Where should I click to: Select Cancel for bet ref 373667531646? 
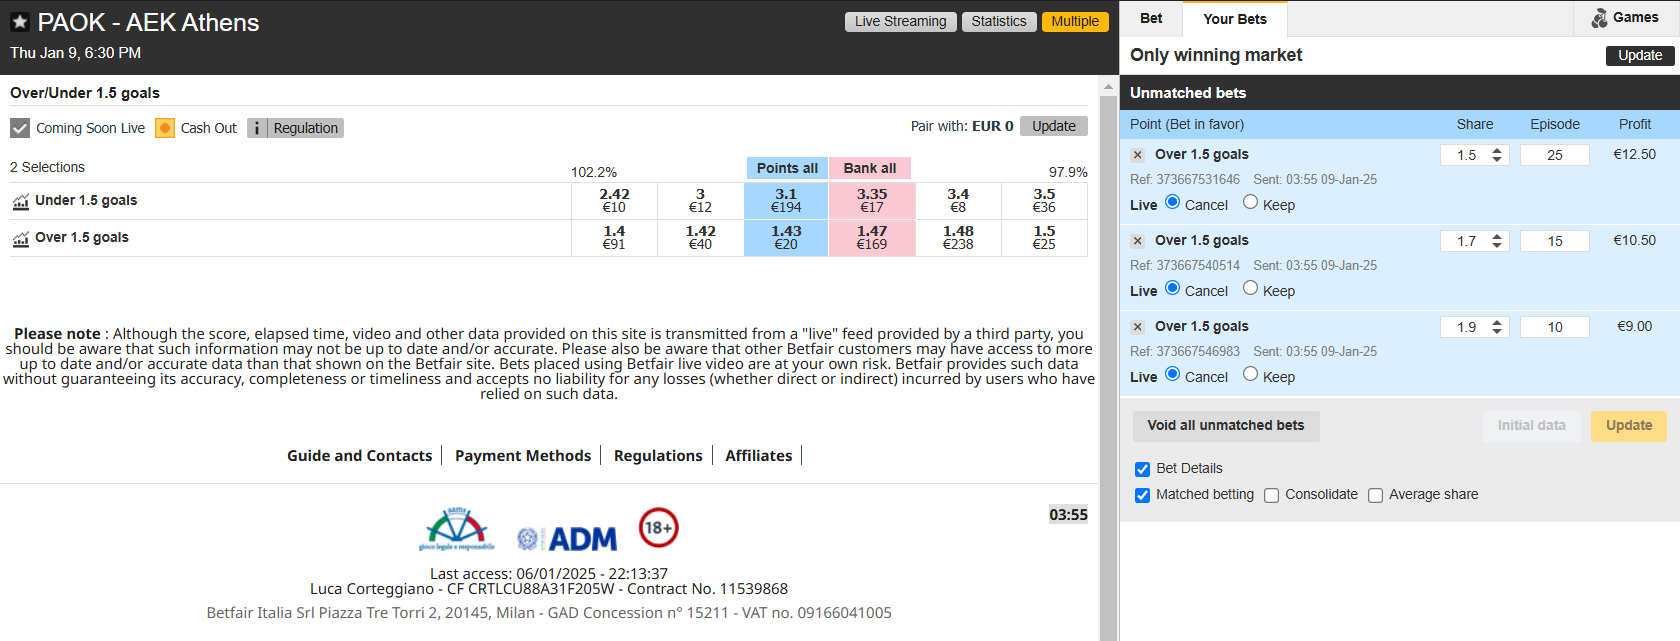[x=1172, y=202]
